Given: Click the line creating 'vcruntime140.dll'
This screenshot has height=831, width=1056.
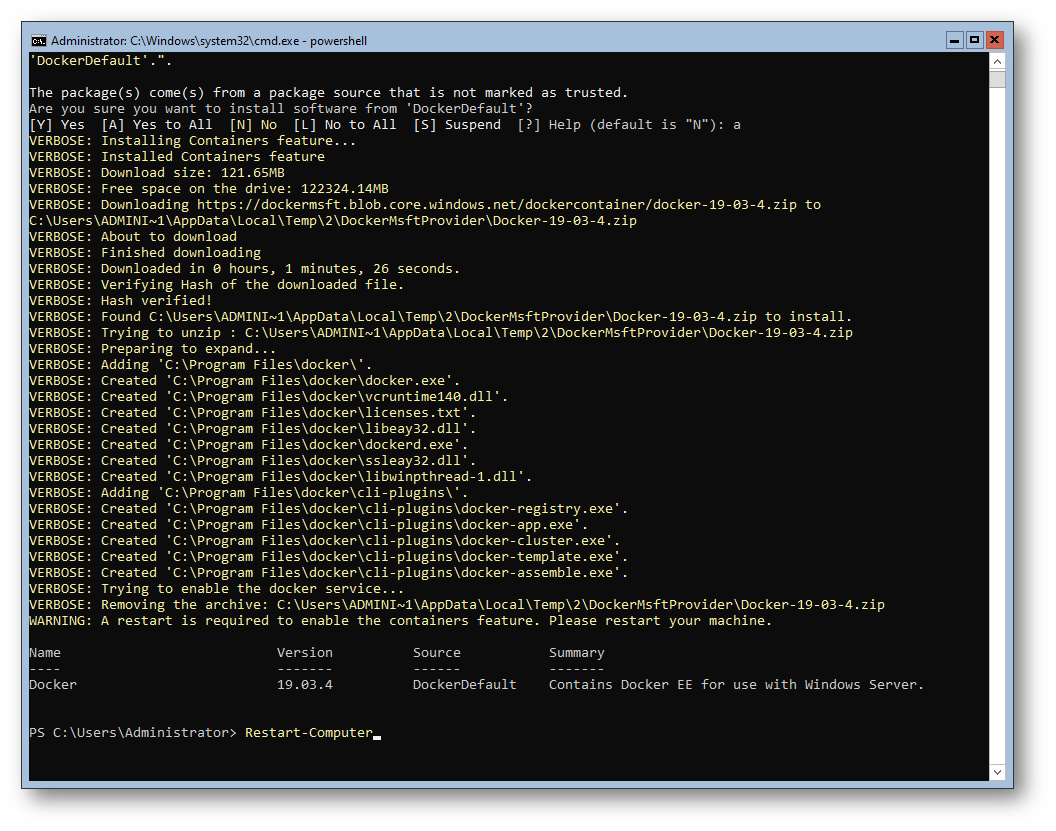Looking at the screenshot, I should point(268,397).
